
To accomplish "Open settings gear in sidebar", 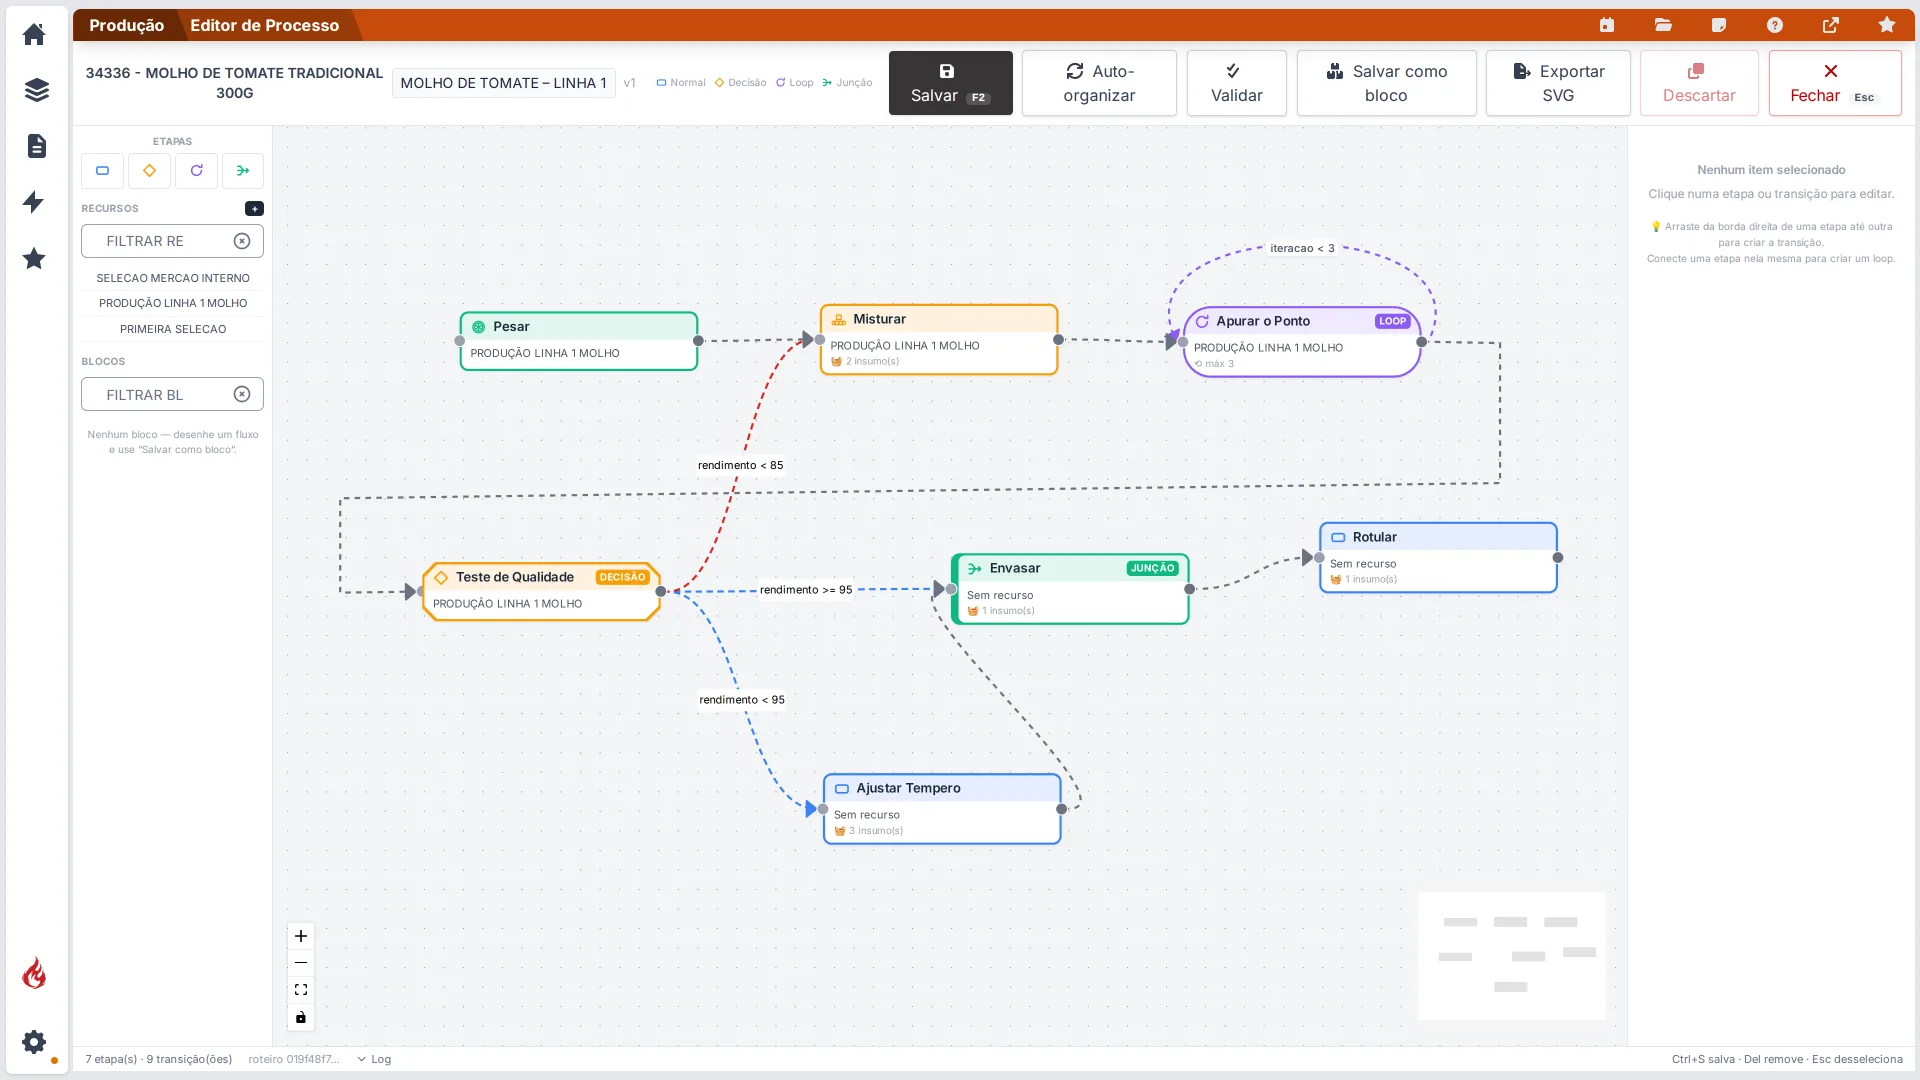I will (x=34, y=1042).
